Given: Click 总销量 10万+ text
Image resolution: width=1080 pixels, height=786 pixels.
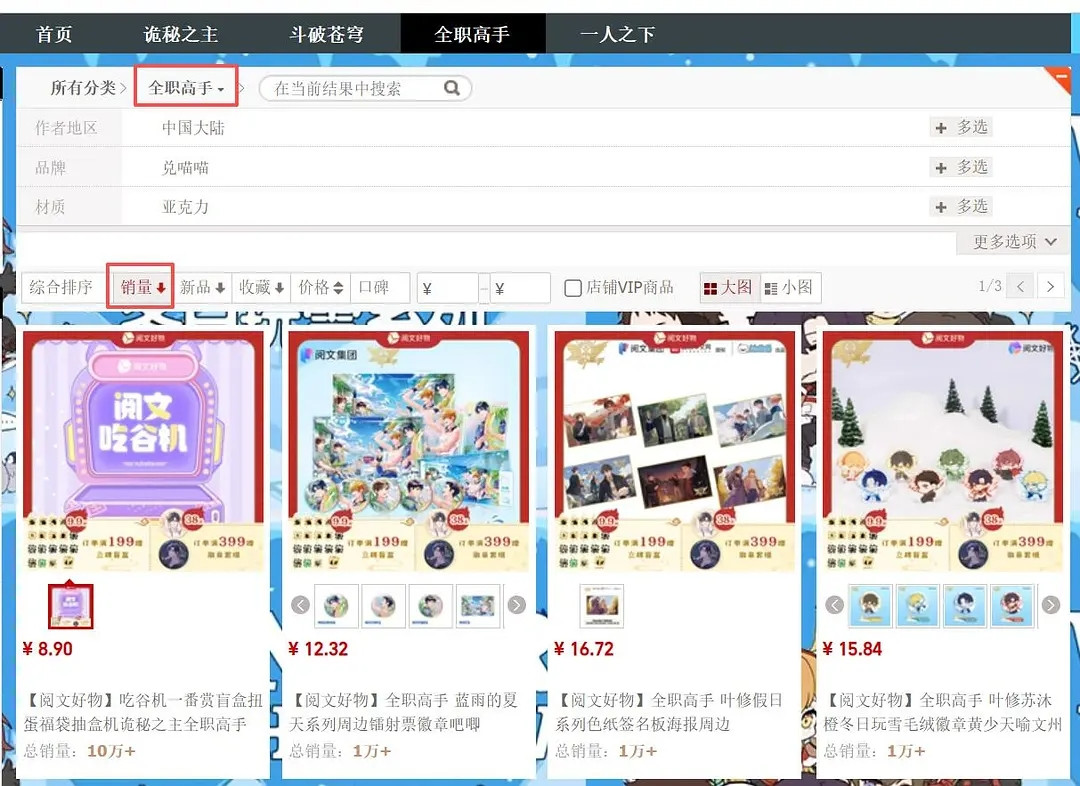Looking at the screenshot, I should [x=79, y=751].
